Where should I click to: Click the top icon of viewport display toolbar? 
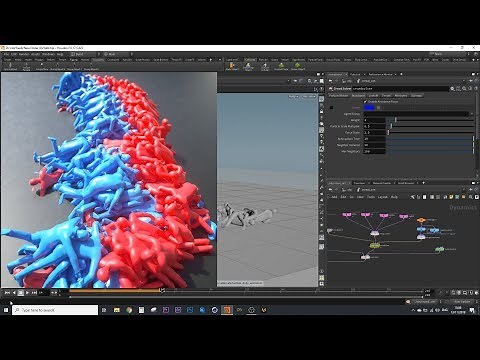[x=321, y=99]
